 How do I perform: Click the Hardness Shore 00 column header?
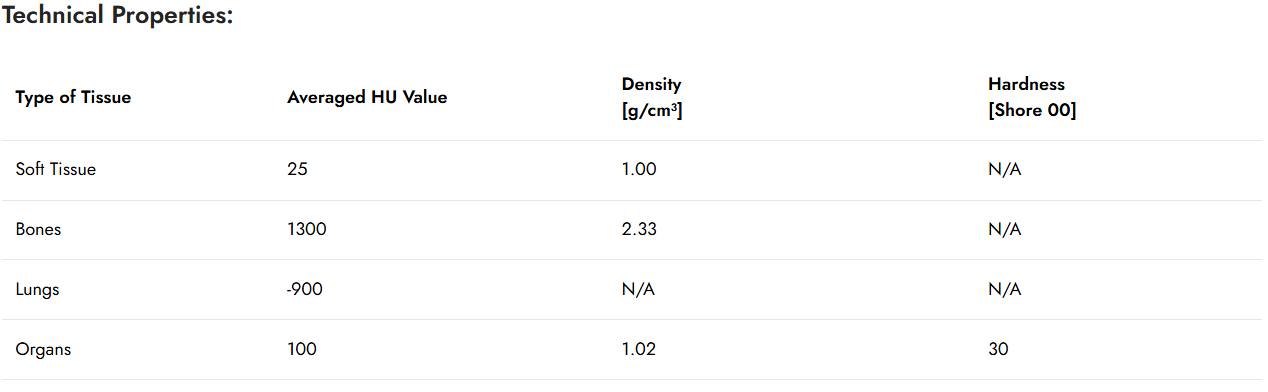coord(1032,97)
